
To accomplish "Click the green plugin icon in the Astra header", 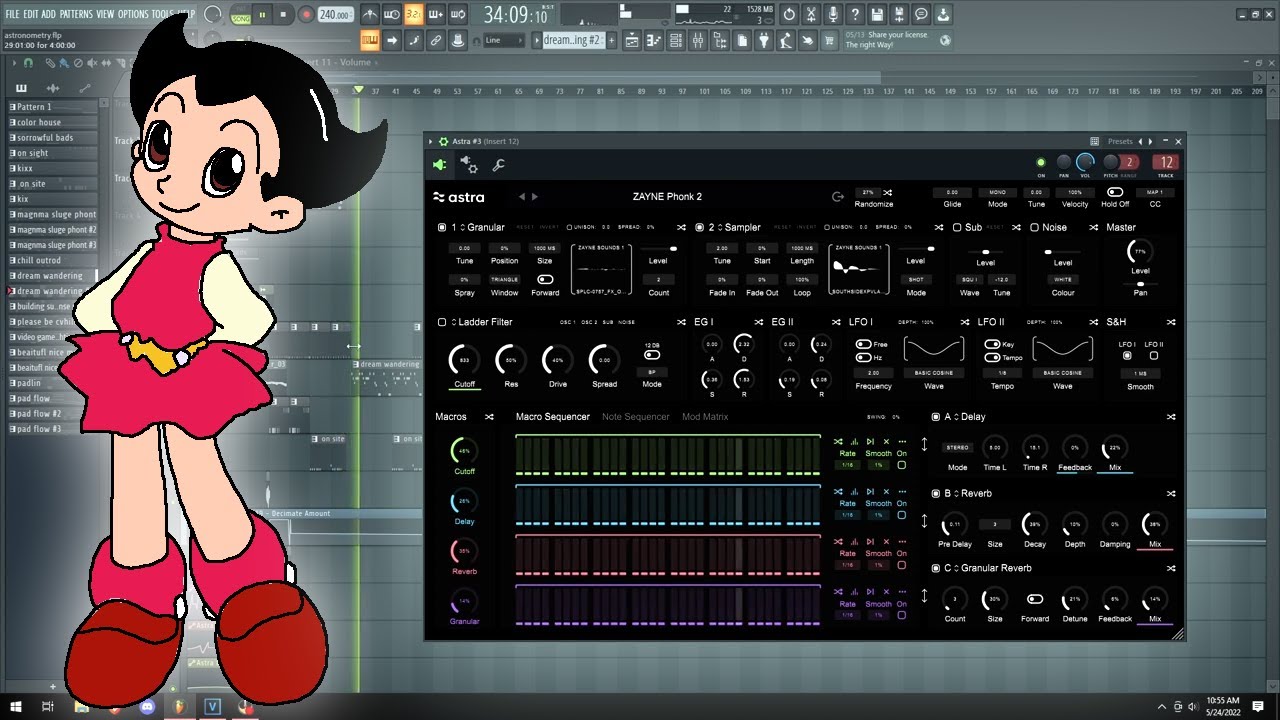I will (x=440, y=165).
